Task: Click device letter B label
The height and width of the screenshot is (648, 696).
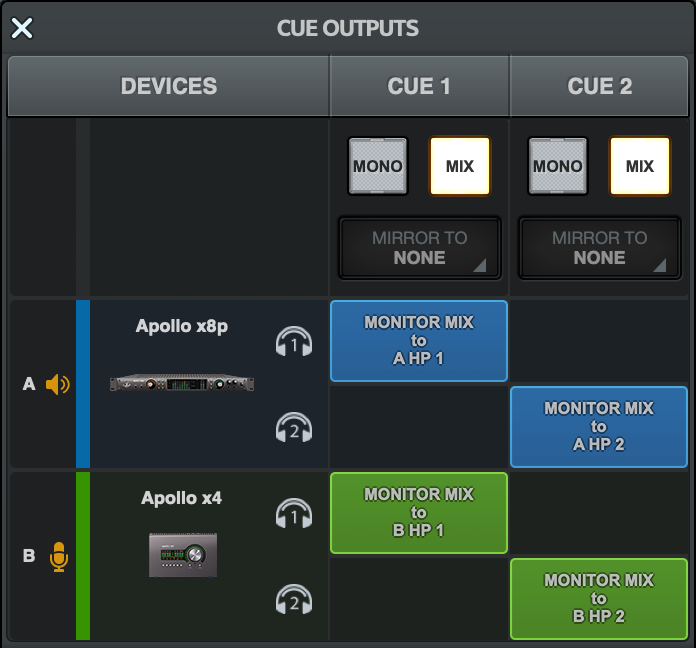Action: point(29,556)
